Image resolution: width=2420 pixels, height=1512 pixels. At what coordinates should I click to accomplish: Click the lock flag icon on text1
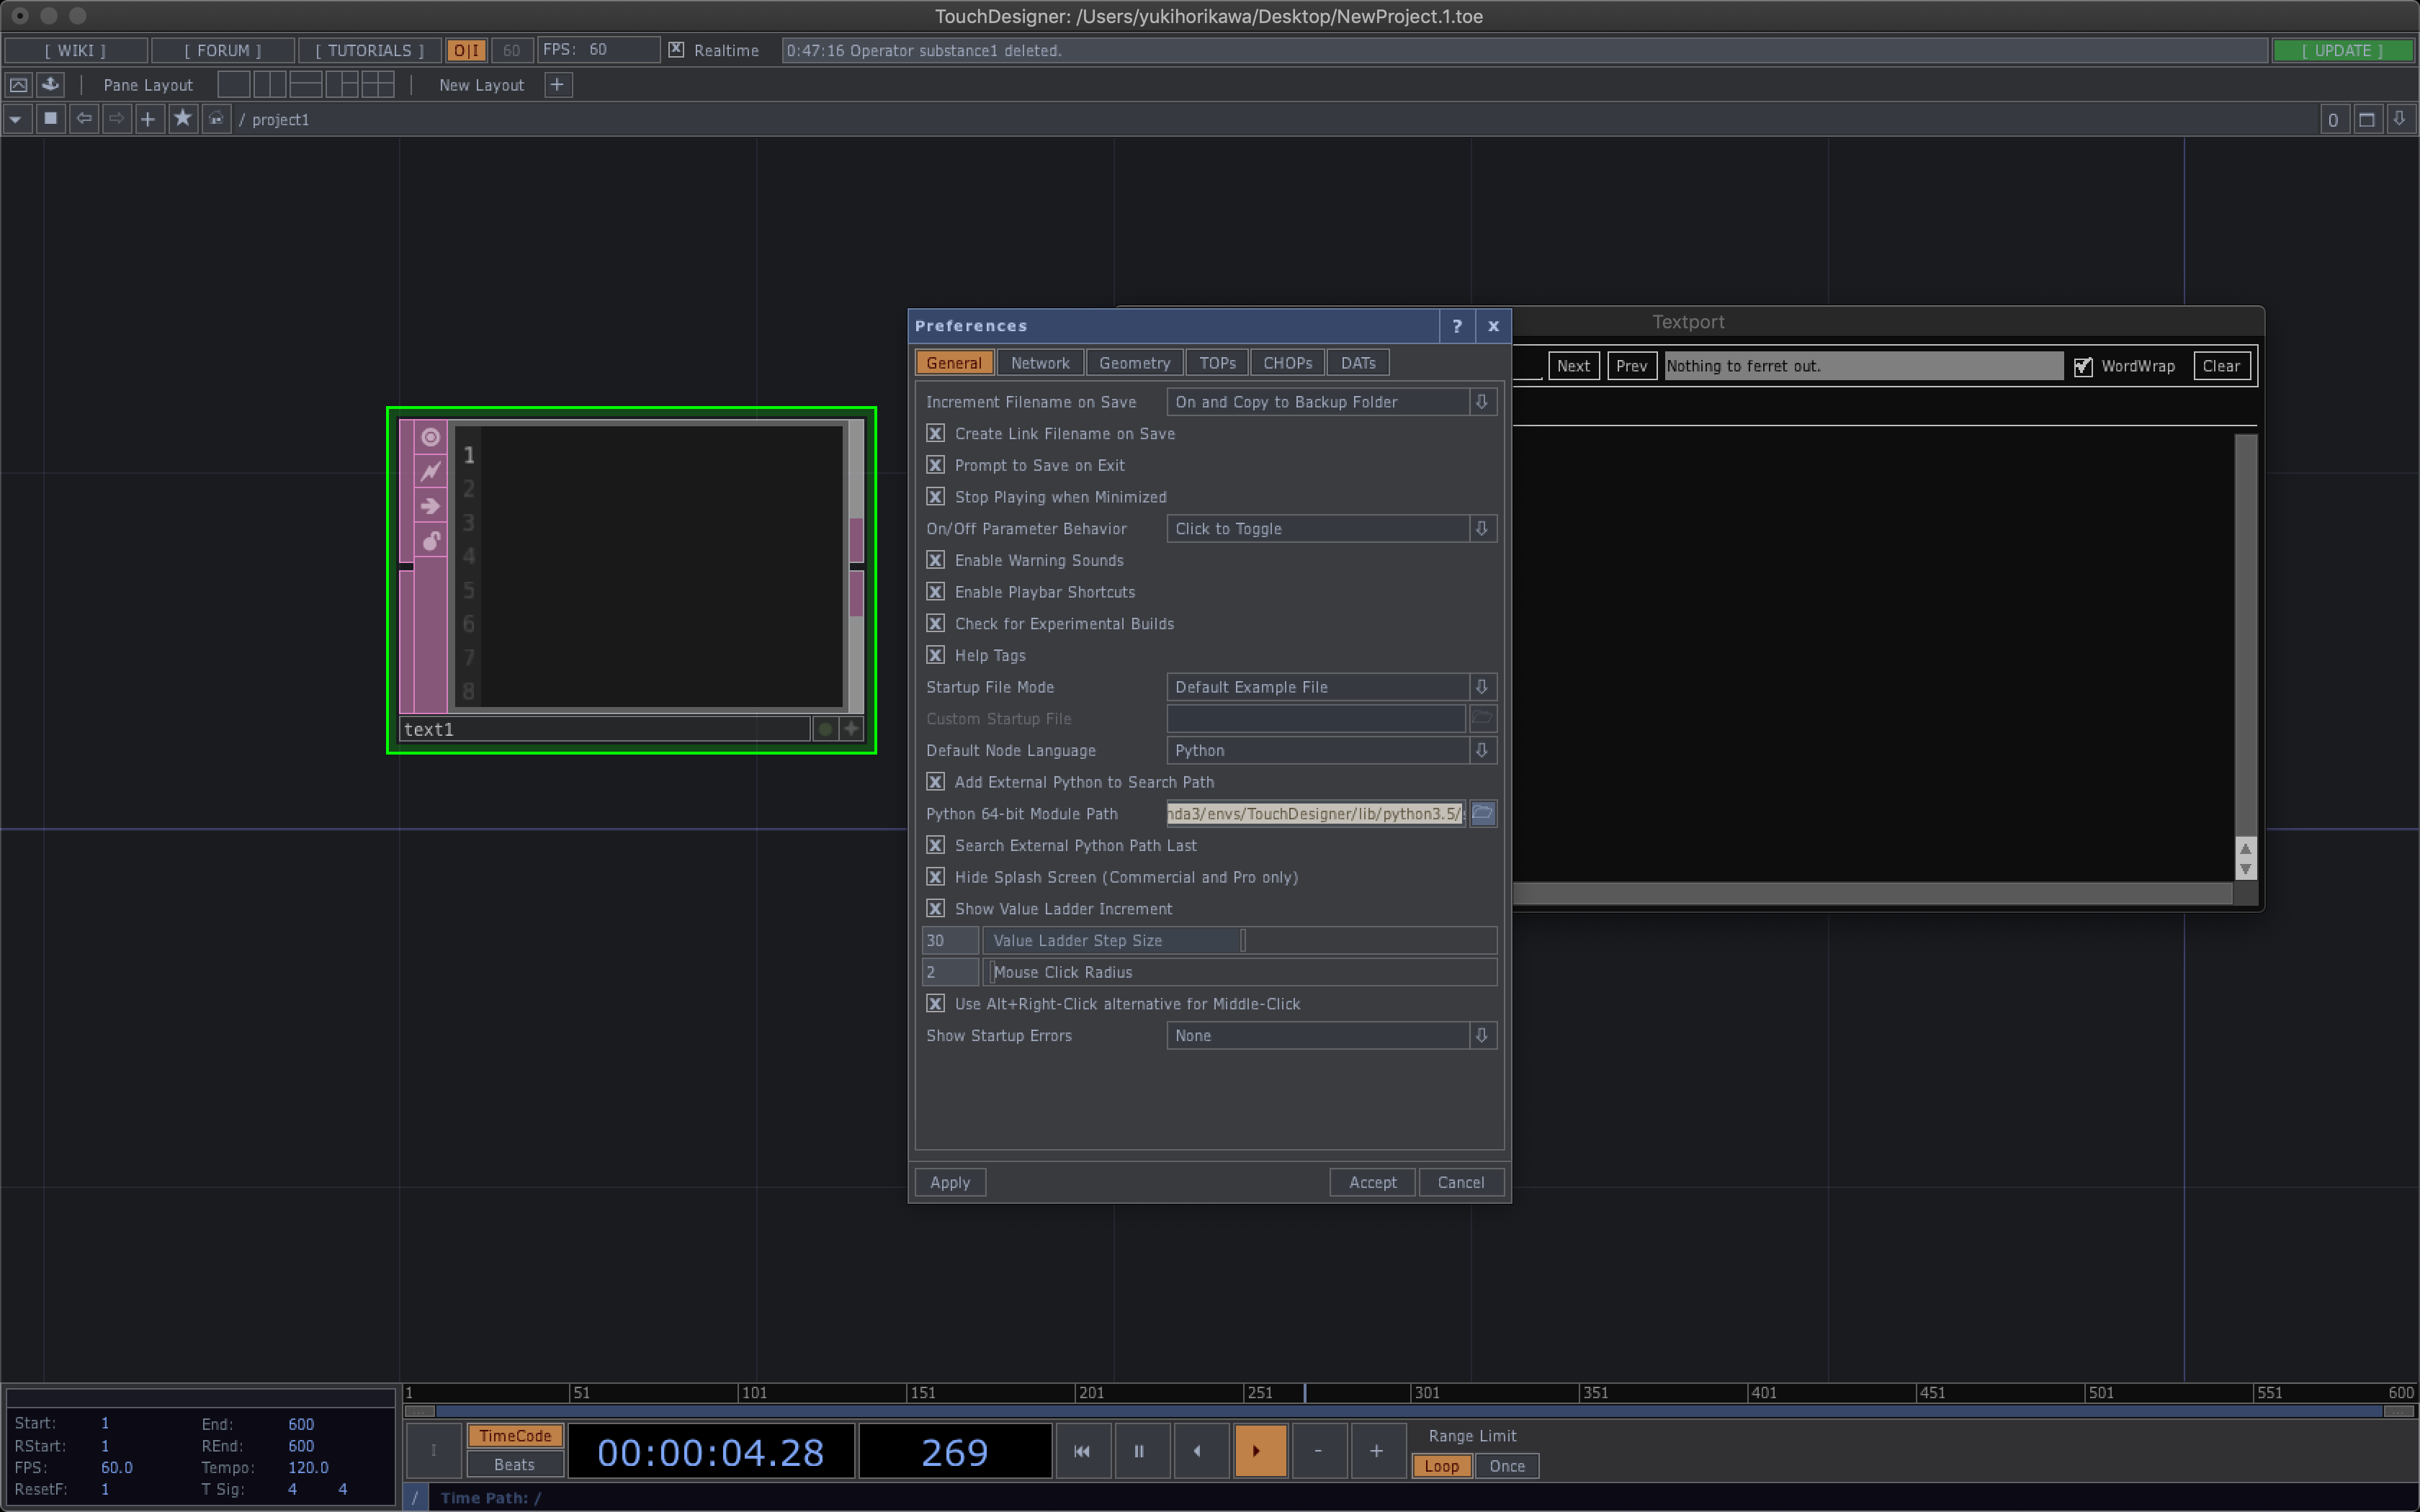coord(430,541)
